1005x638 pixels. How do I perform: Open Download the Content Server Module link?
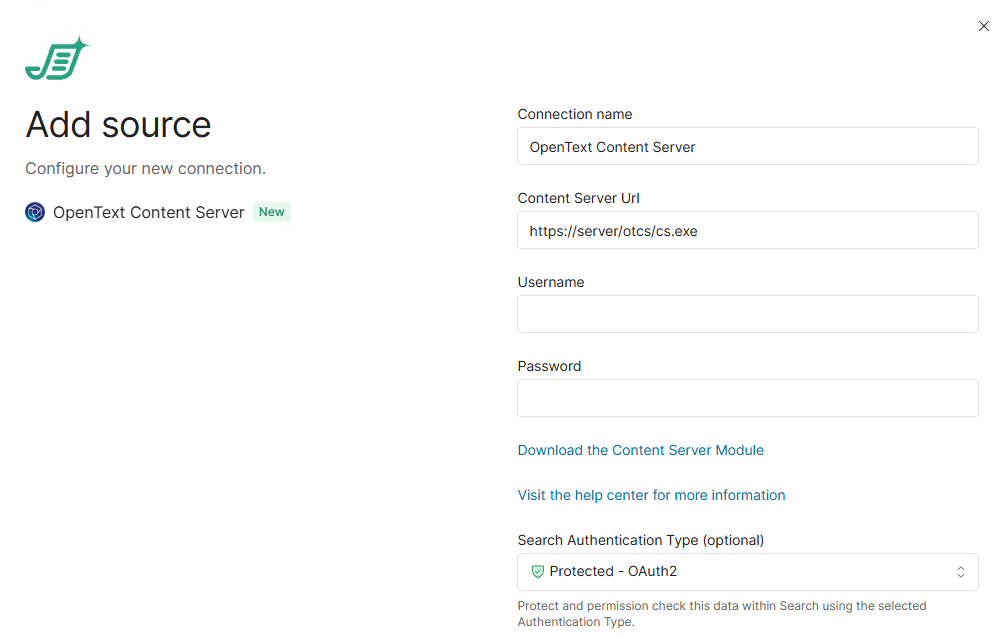[x=640, y=450]
